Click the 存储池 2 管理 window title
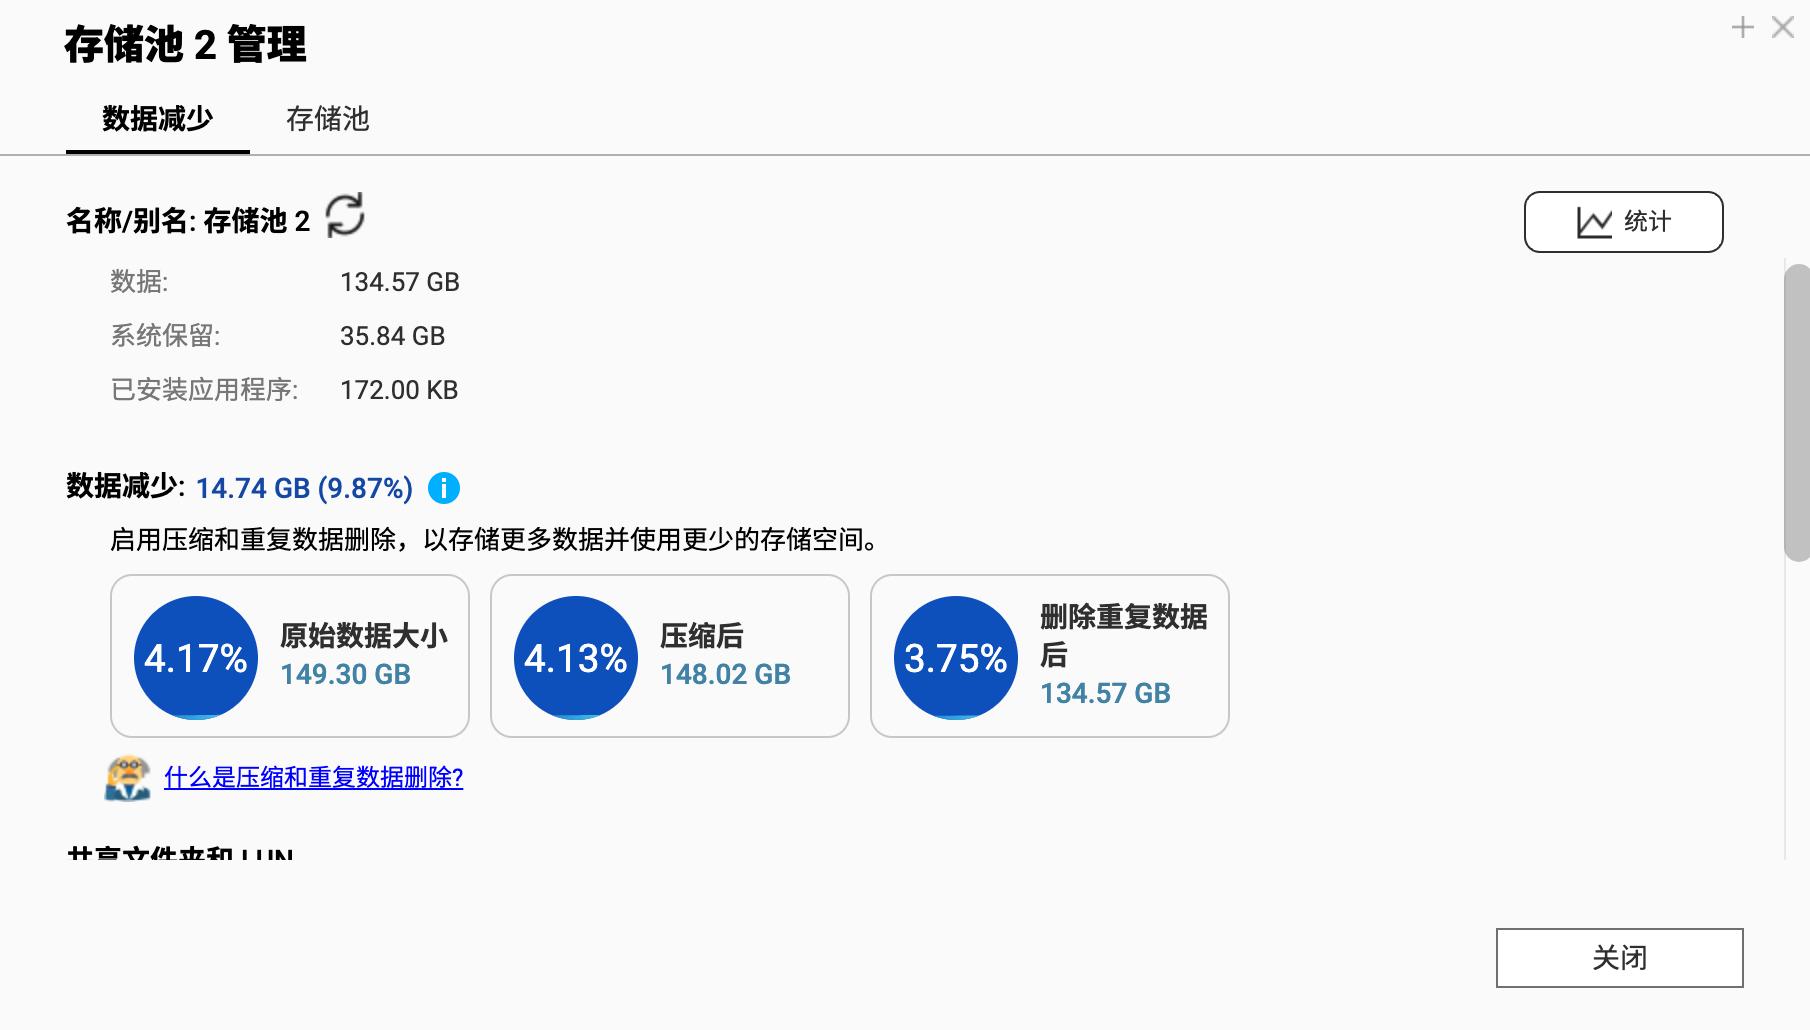 tap(185, 45)
